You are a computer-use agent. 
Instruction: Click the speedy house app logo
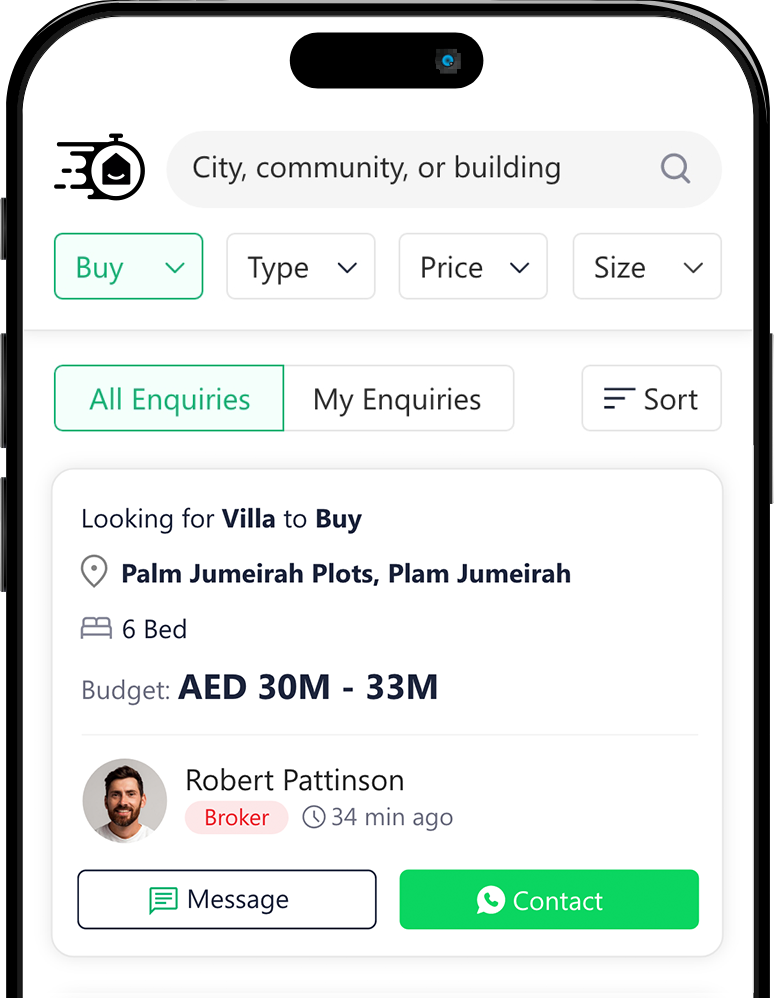(x=101, y=168)
